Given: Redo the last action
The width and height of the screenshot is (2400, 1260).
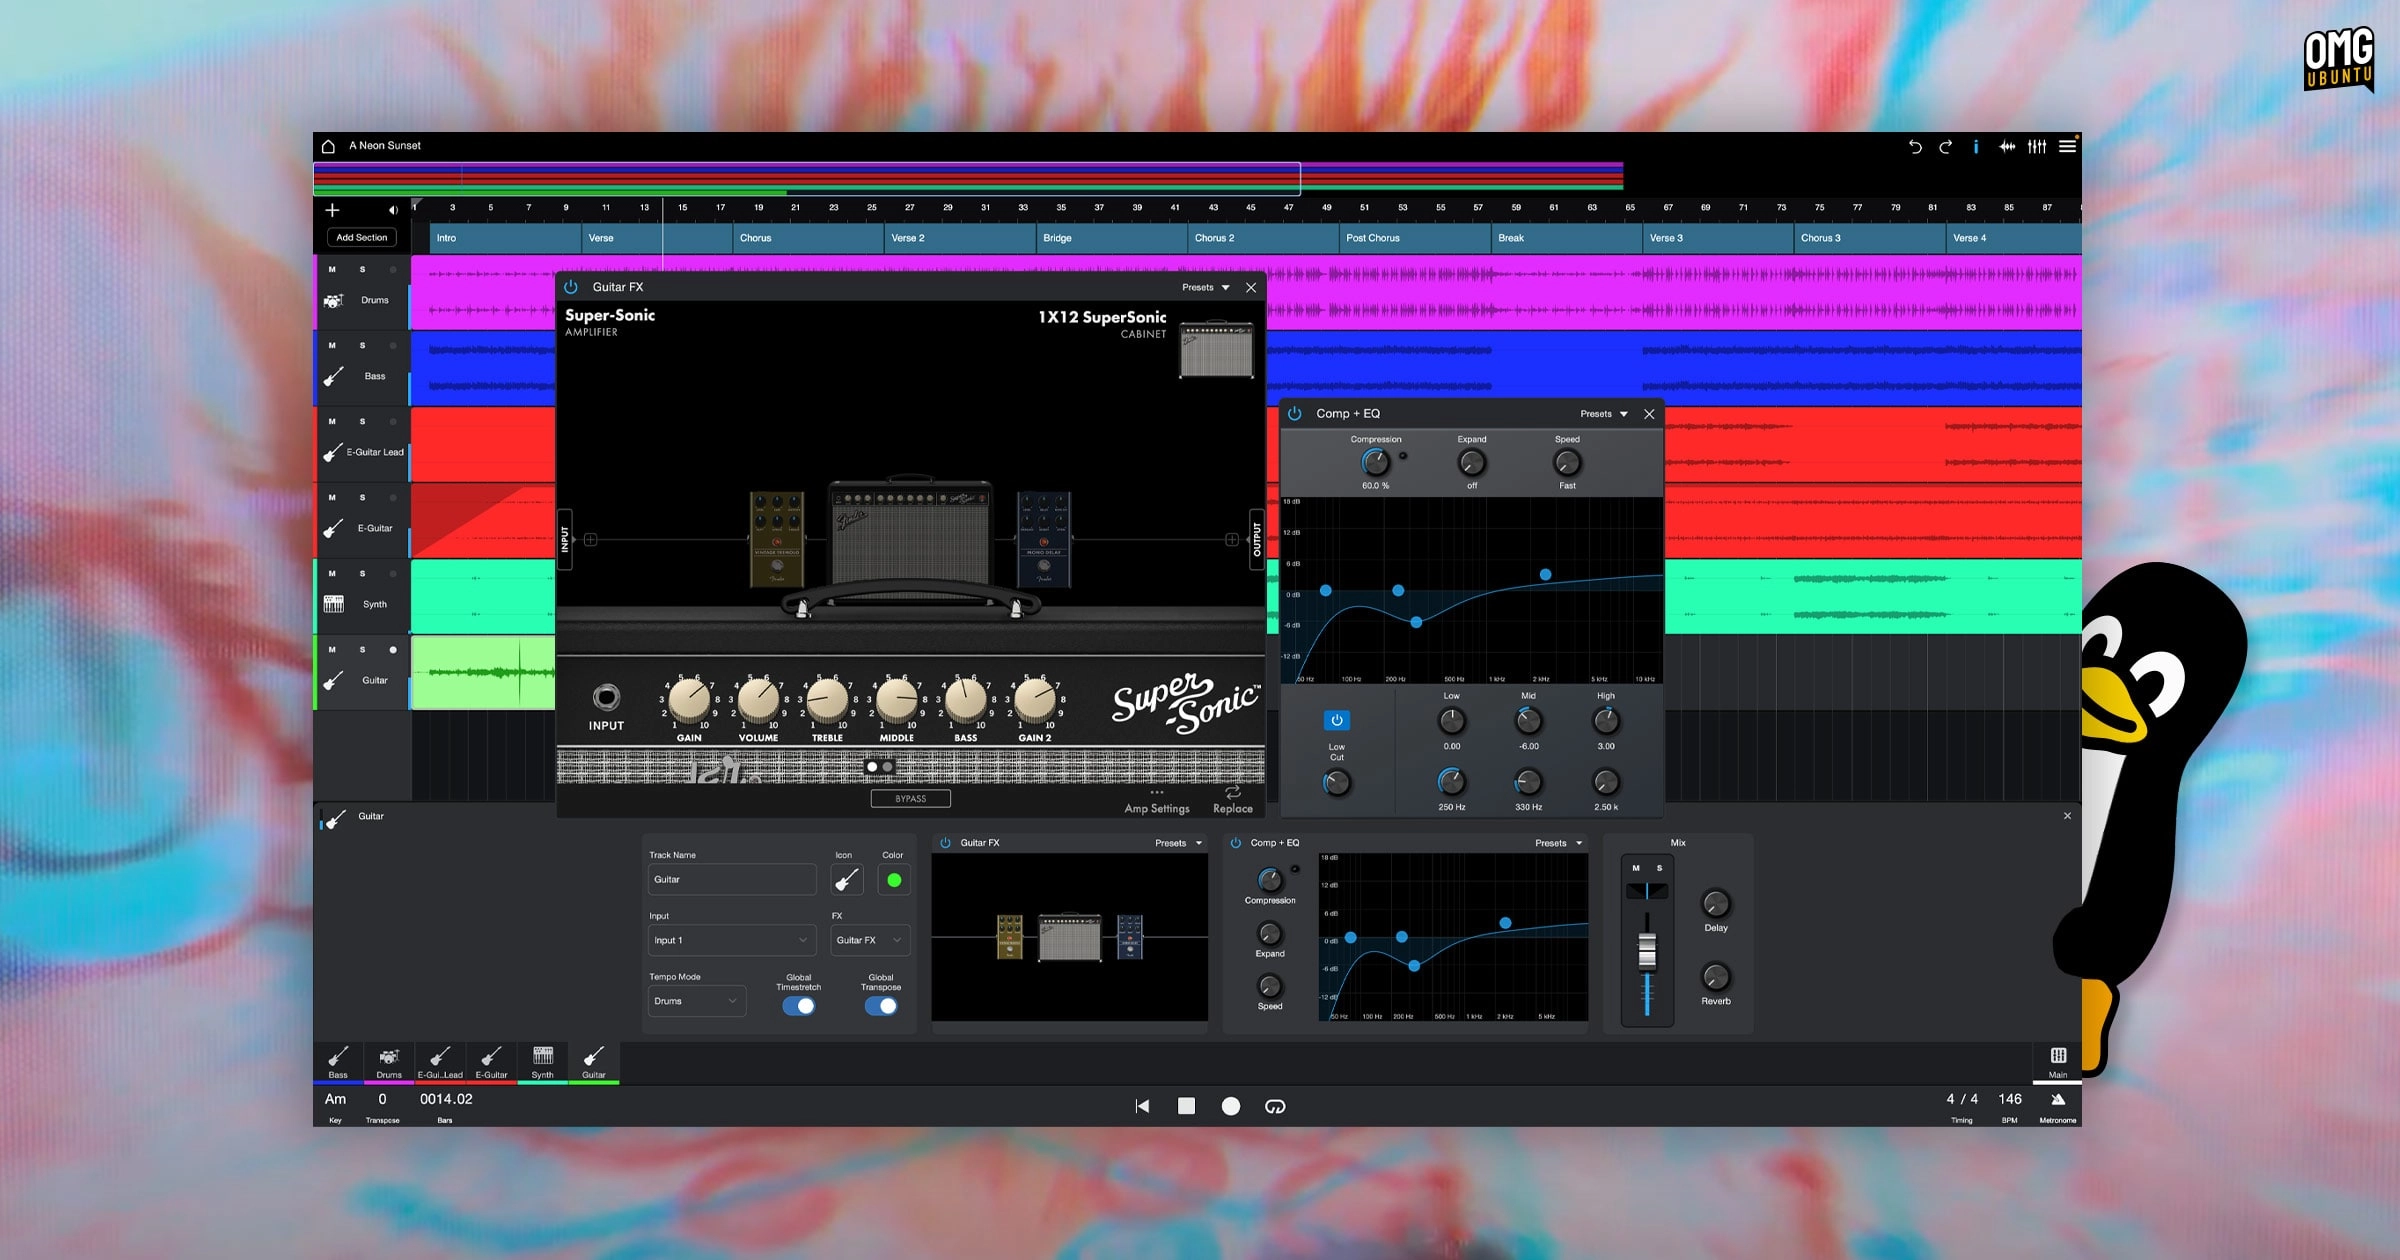Looking at the screenshot, I should coord(1945,147).
